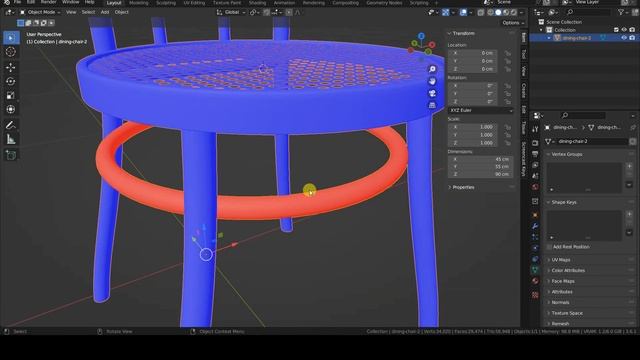The width and height of the screenshot is (640, 360).
Task: Switch to the Sculpting workspace tab
Action: 166,3
